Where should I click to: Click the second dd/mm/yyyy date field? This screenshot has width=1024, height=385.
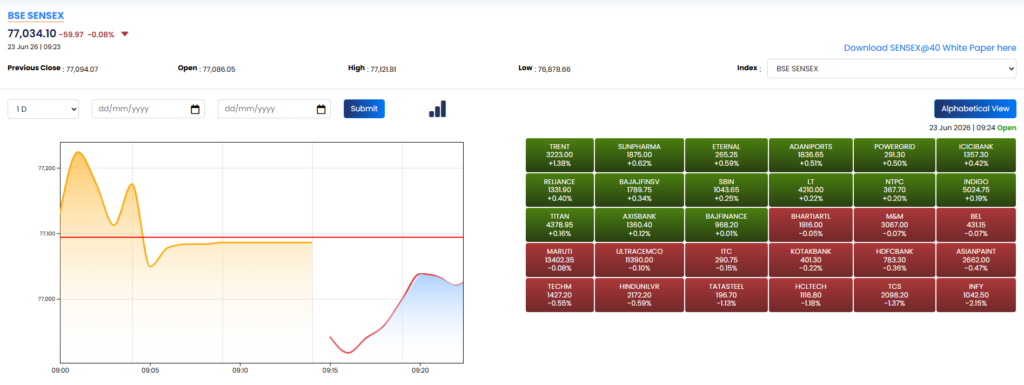[x=274, y=109]
